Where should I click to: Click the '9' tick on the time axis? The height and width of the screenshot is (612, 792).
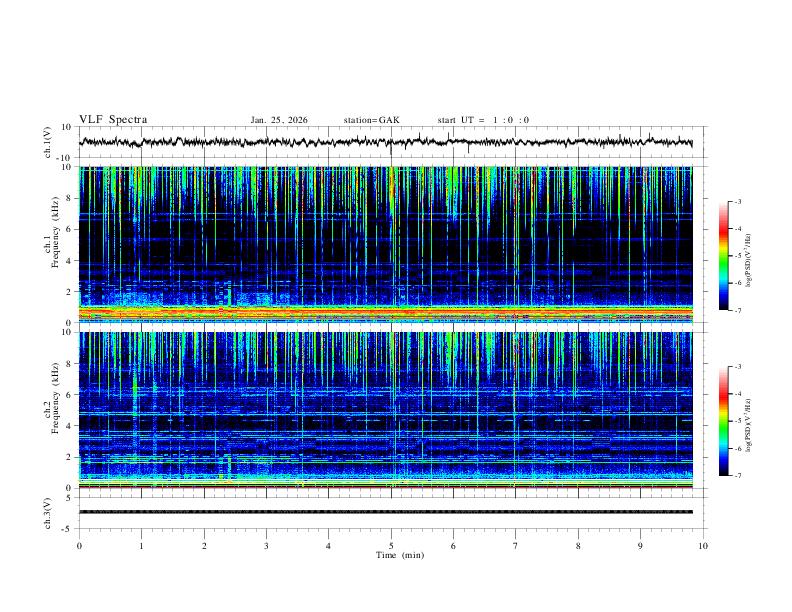point(640,546)
